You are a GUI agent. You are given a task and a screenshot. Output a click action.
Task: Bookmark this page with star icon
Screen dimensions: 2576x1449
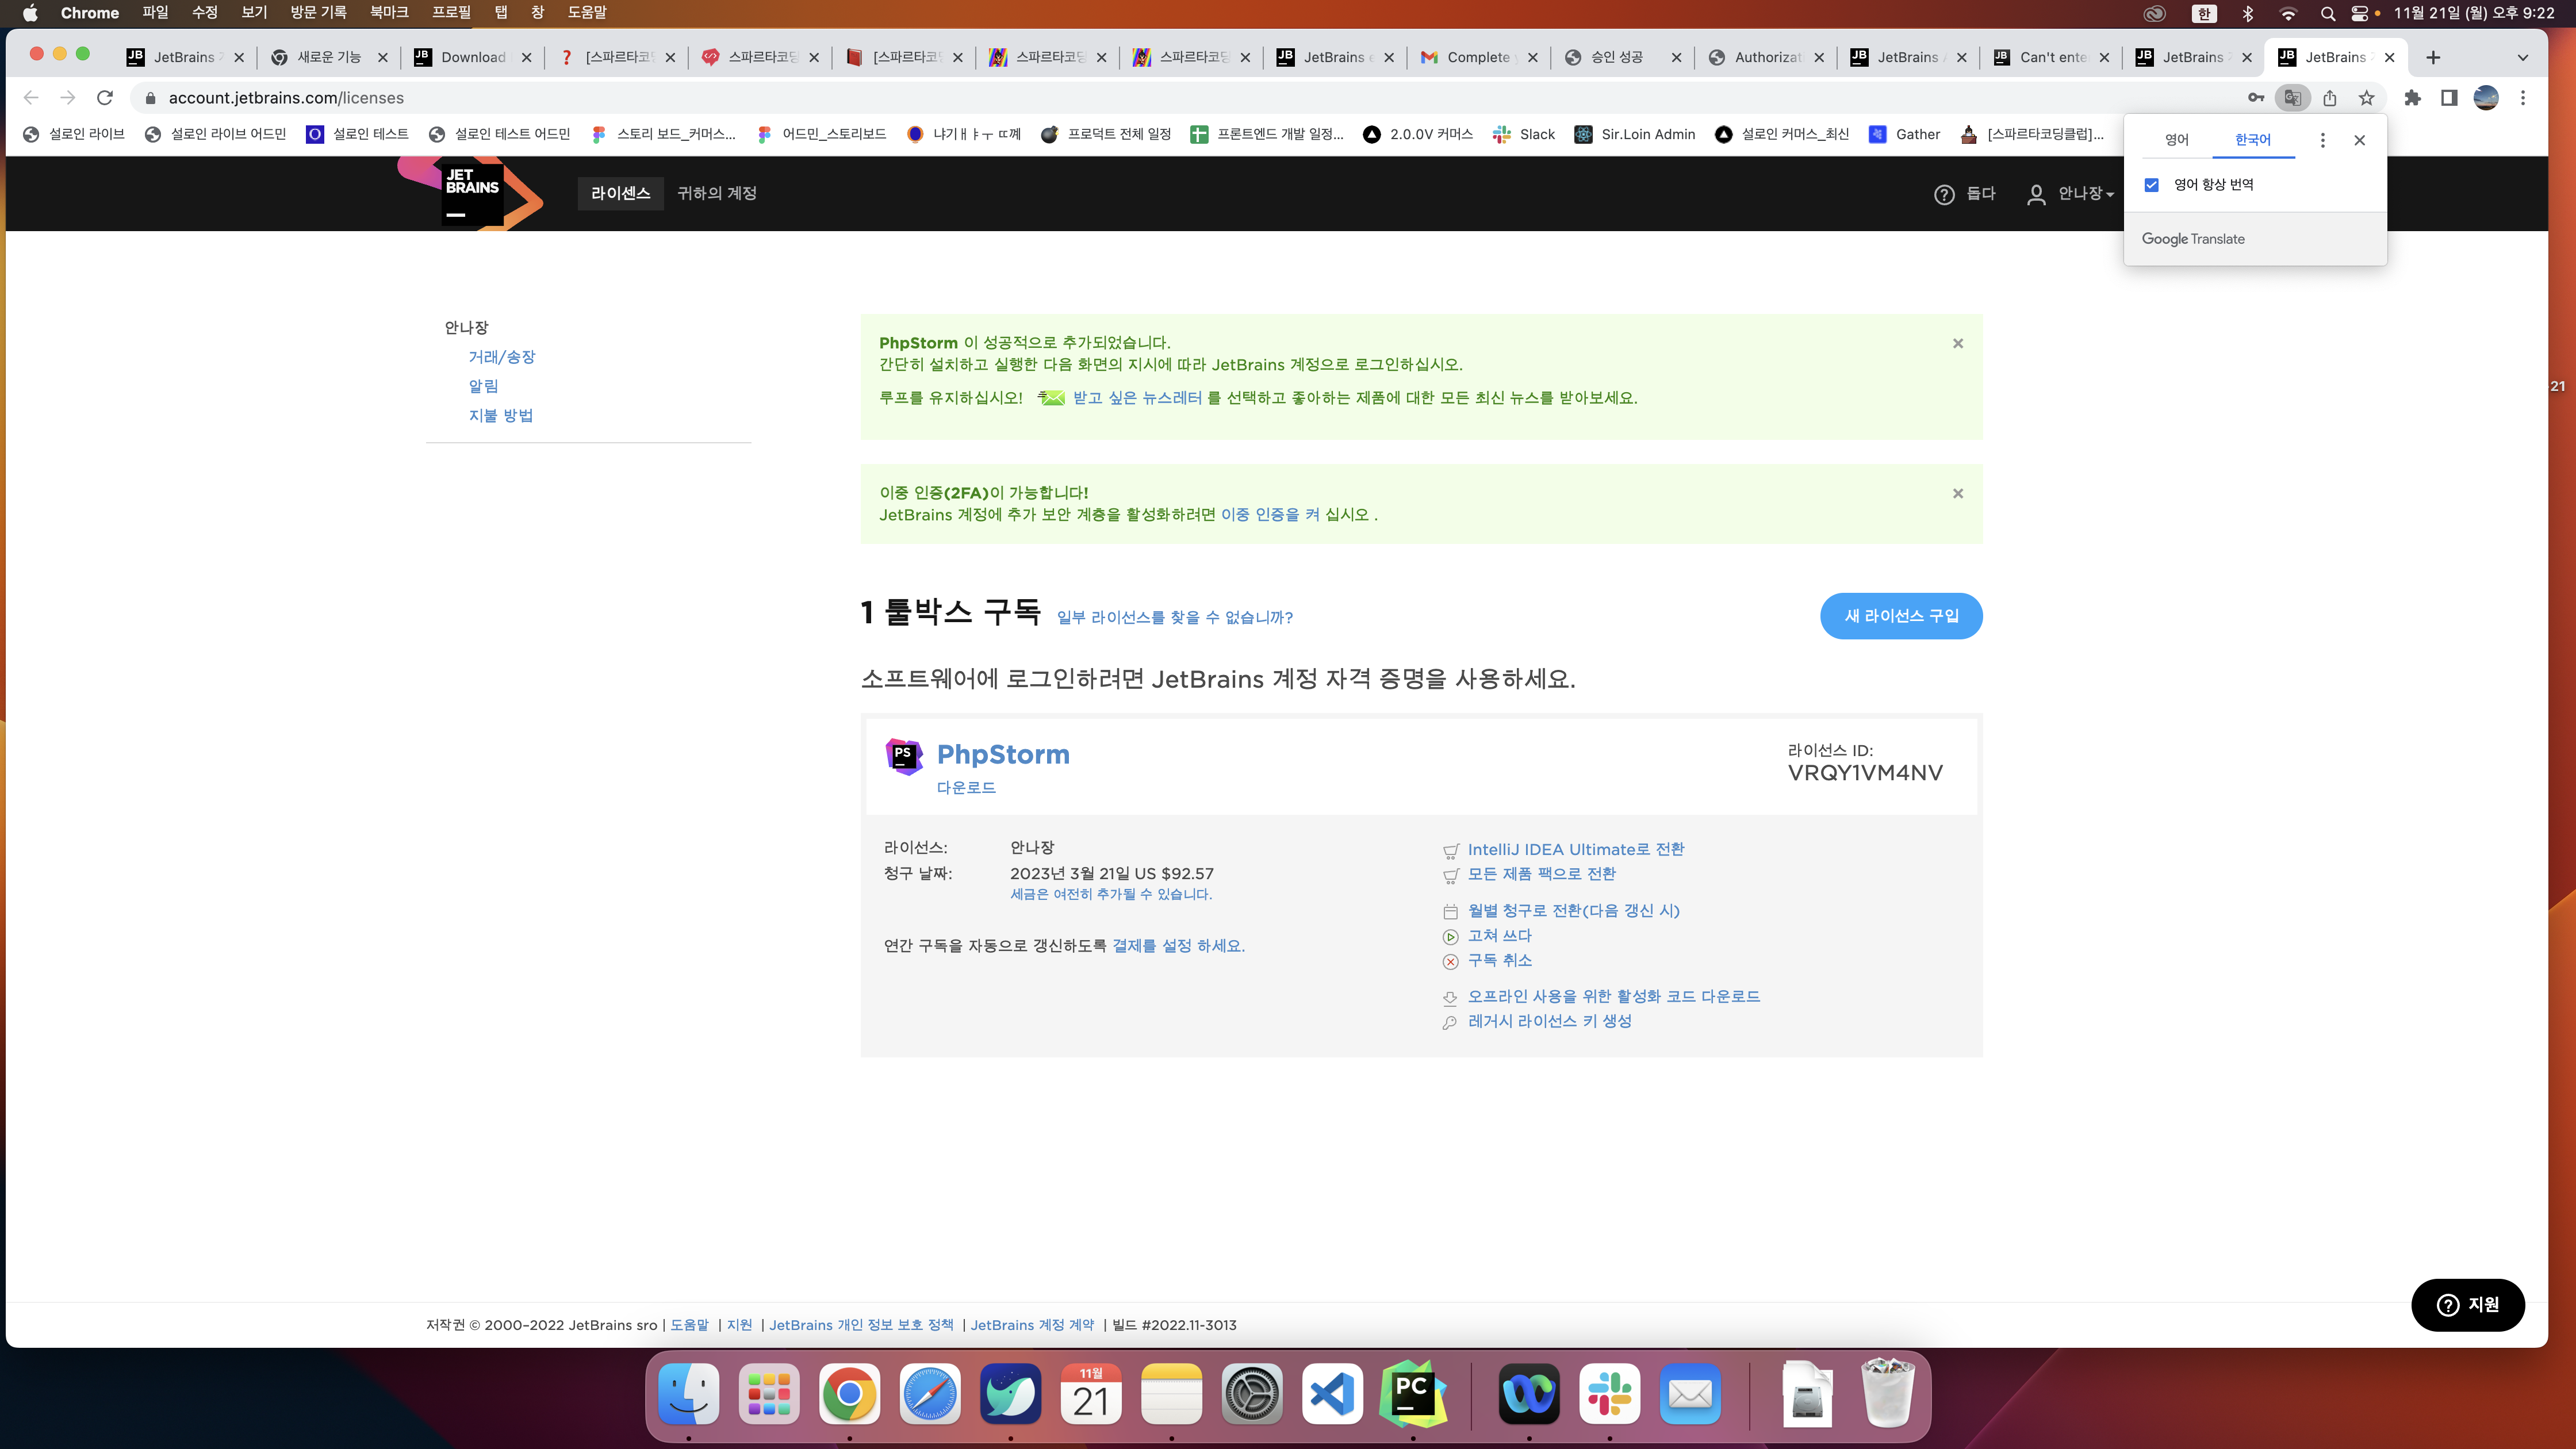(x=2366, y=98)
